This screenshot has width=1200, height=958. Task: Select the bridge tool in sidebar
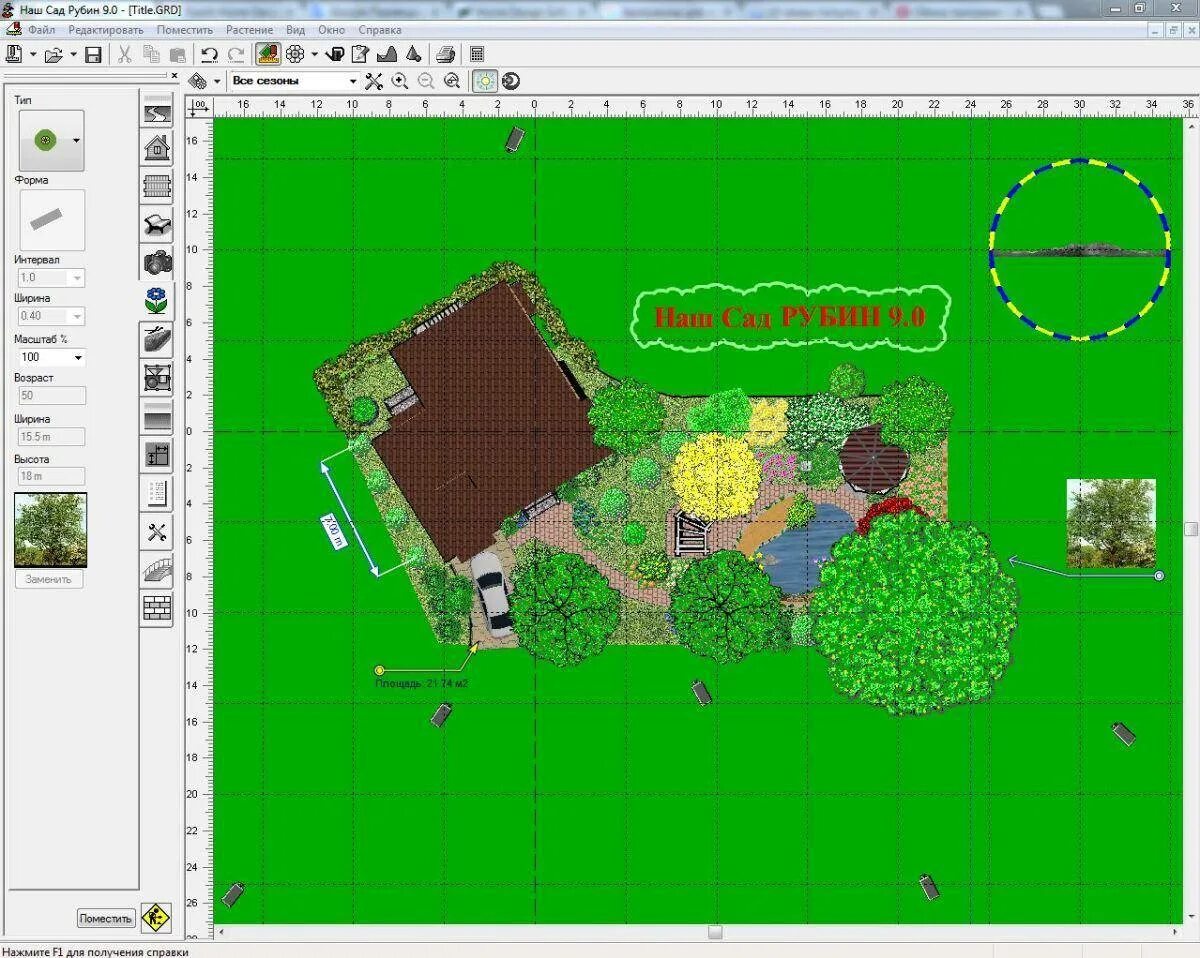coord(157,570)
